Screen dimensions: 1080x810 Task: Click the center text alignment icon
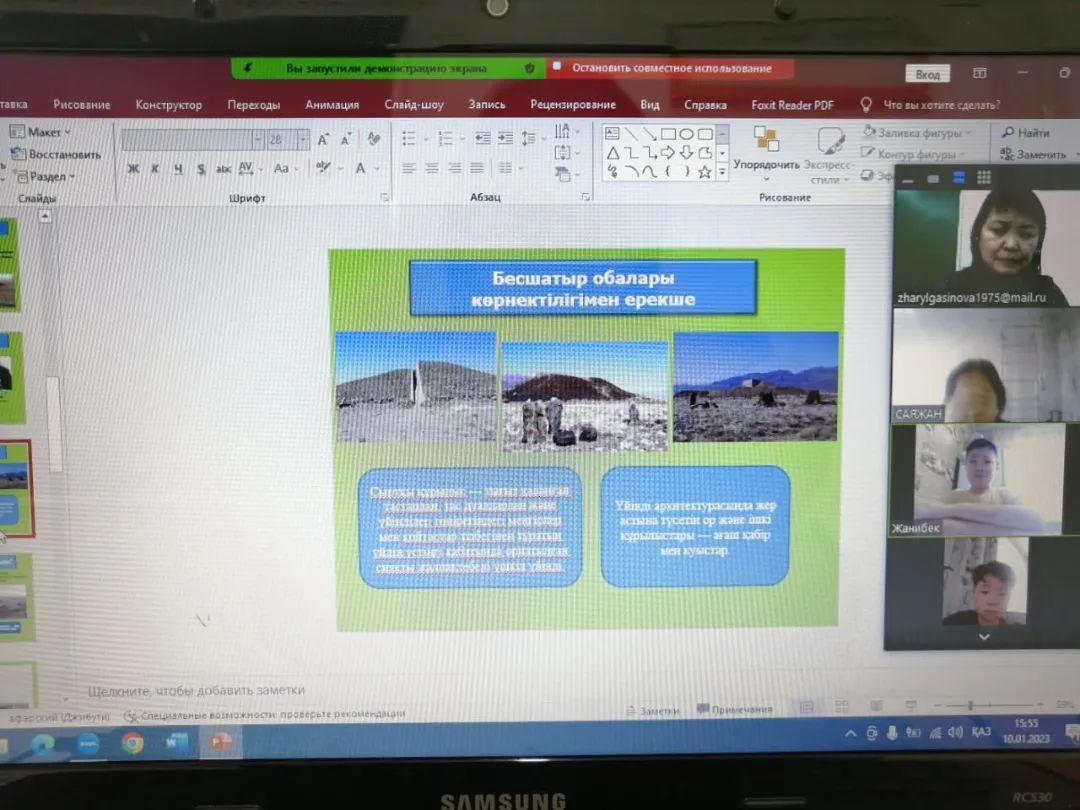(x=432, y=167)
